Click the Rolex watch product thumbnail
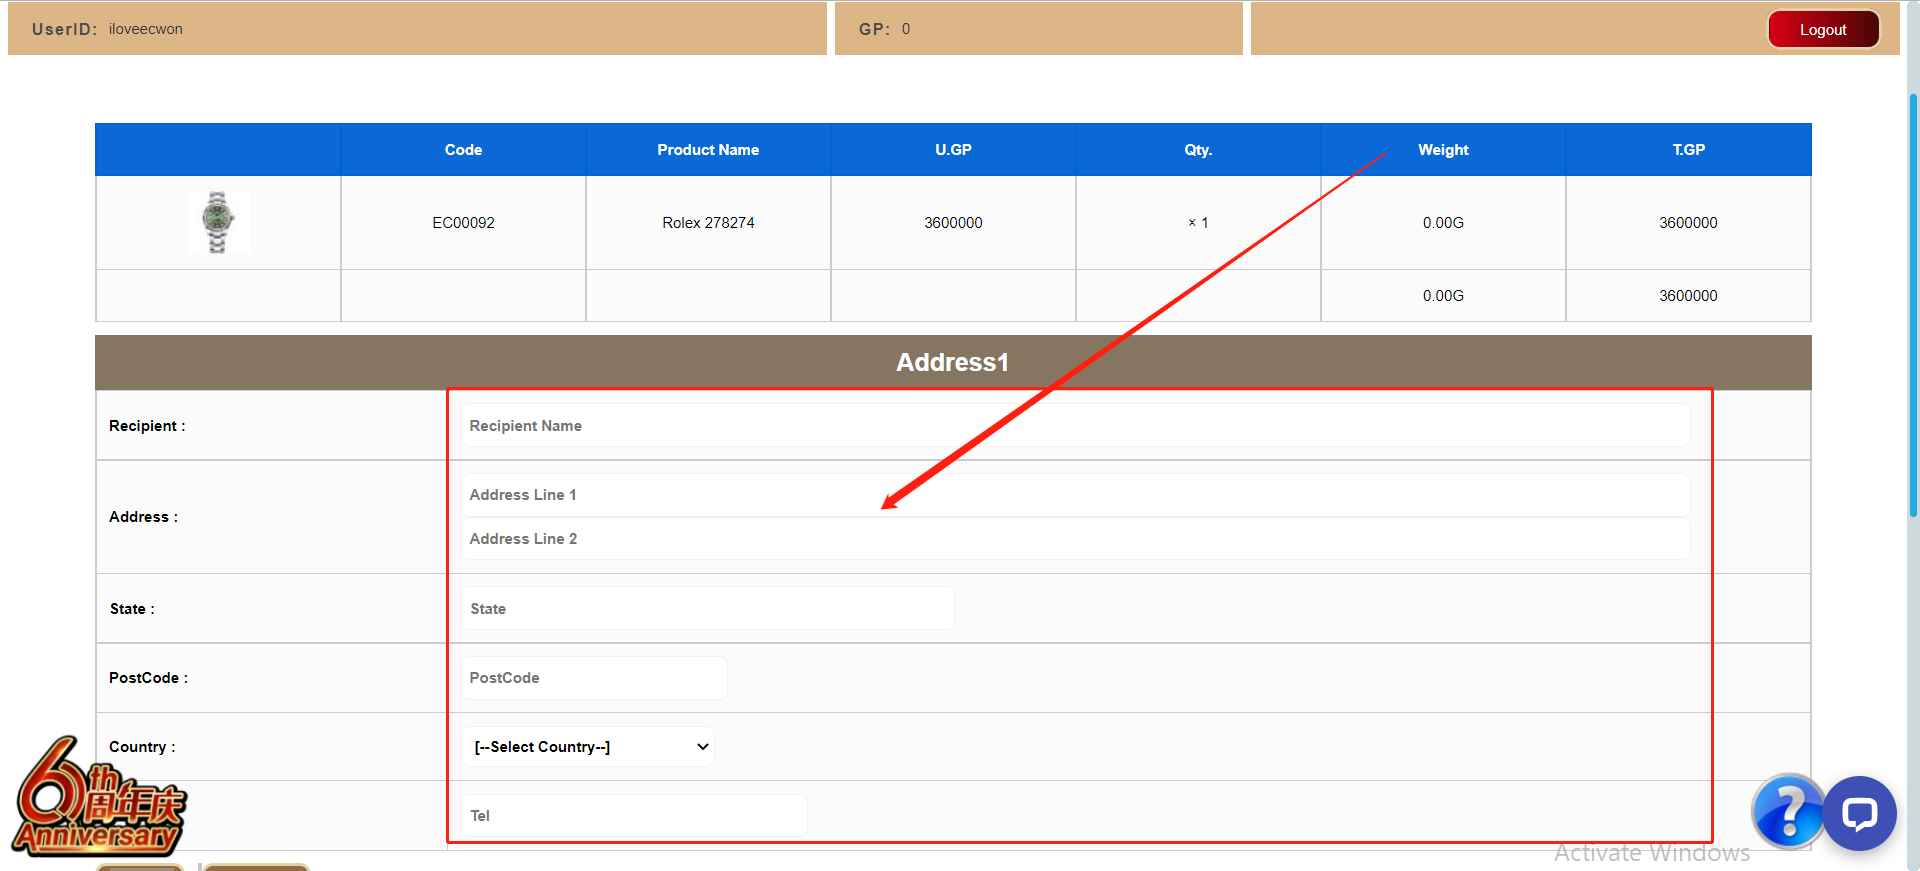 [x=218, y=222]
